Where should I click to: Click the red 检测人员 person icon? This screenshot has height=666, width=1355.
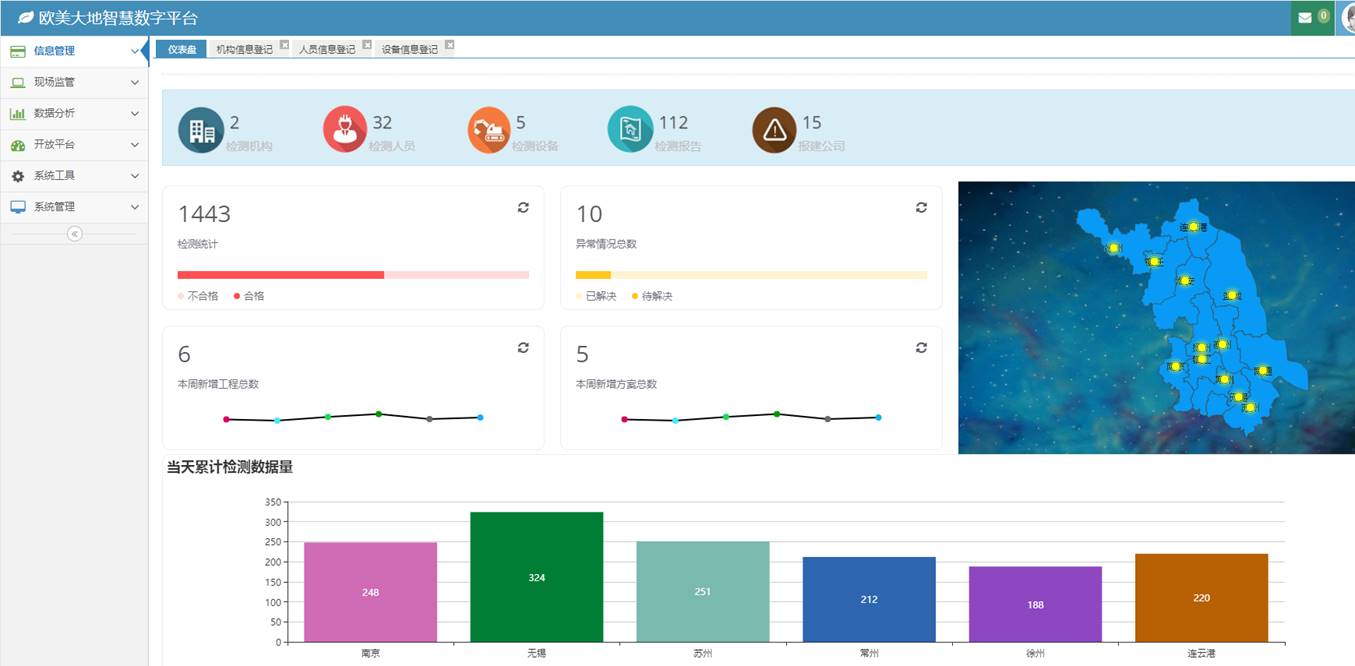(x=345, y=130)
